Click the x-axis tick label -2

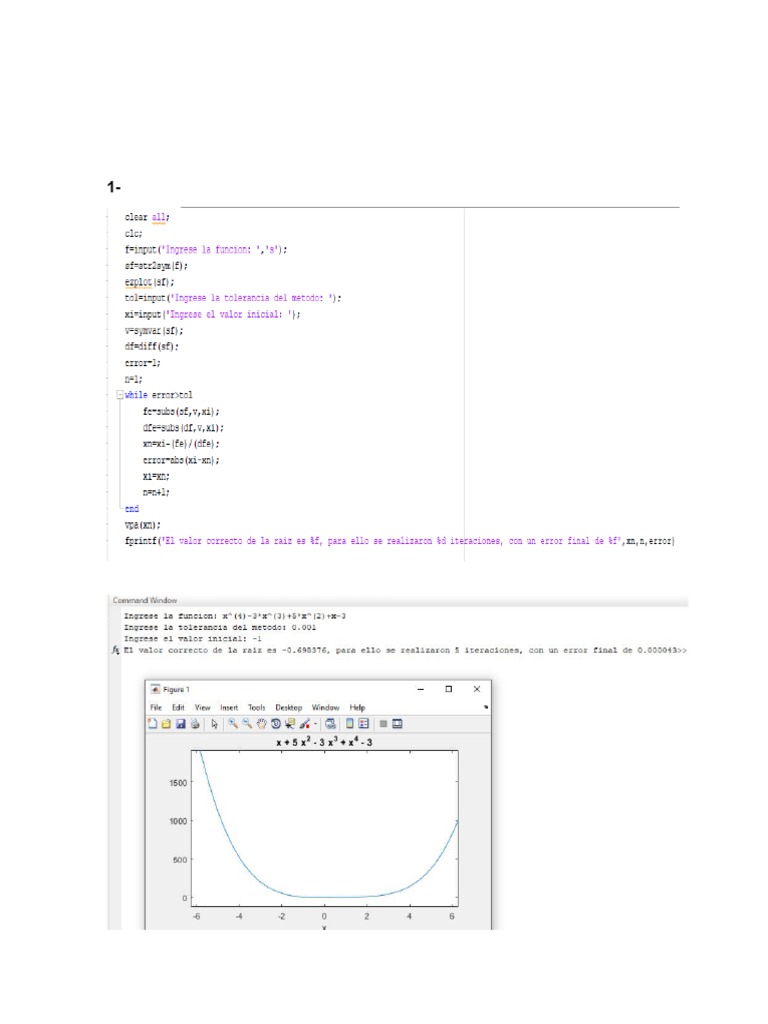(x=281, y=916)
